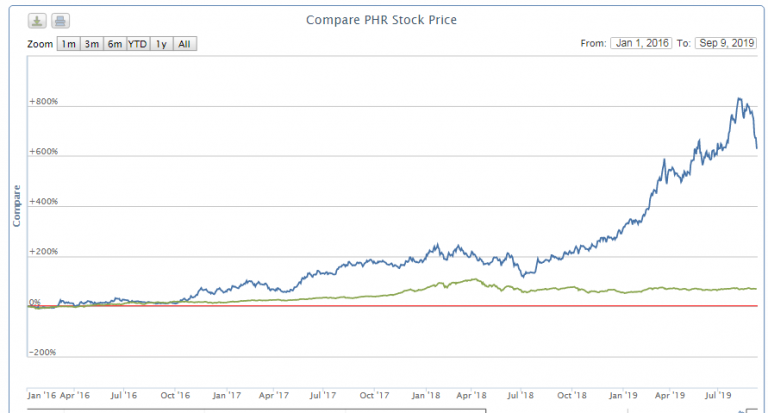Click the Oct '18 date label
This screenshot has width=768, height=413.
click(x=572, y=395)
